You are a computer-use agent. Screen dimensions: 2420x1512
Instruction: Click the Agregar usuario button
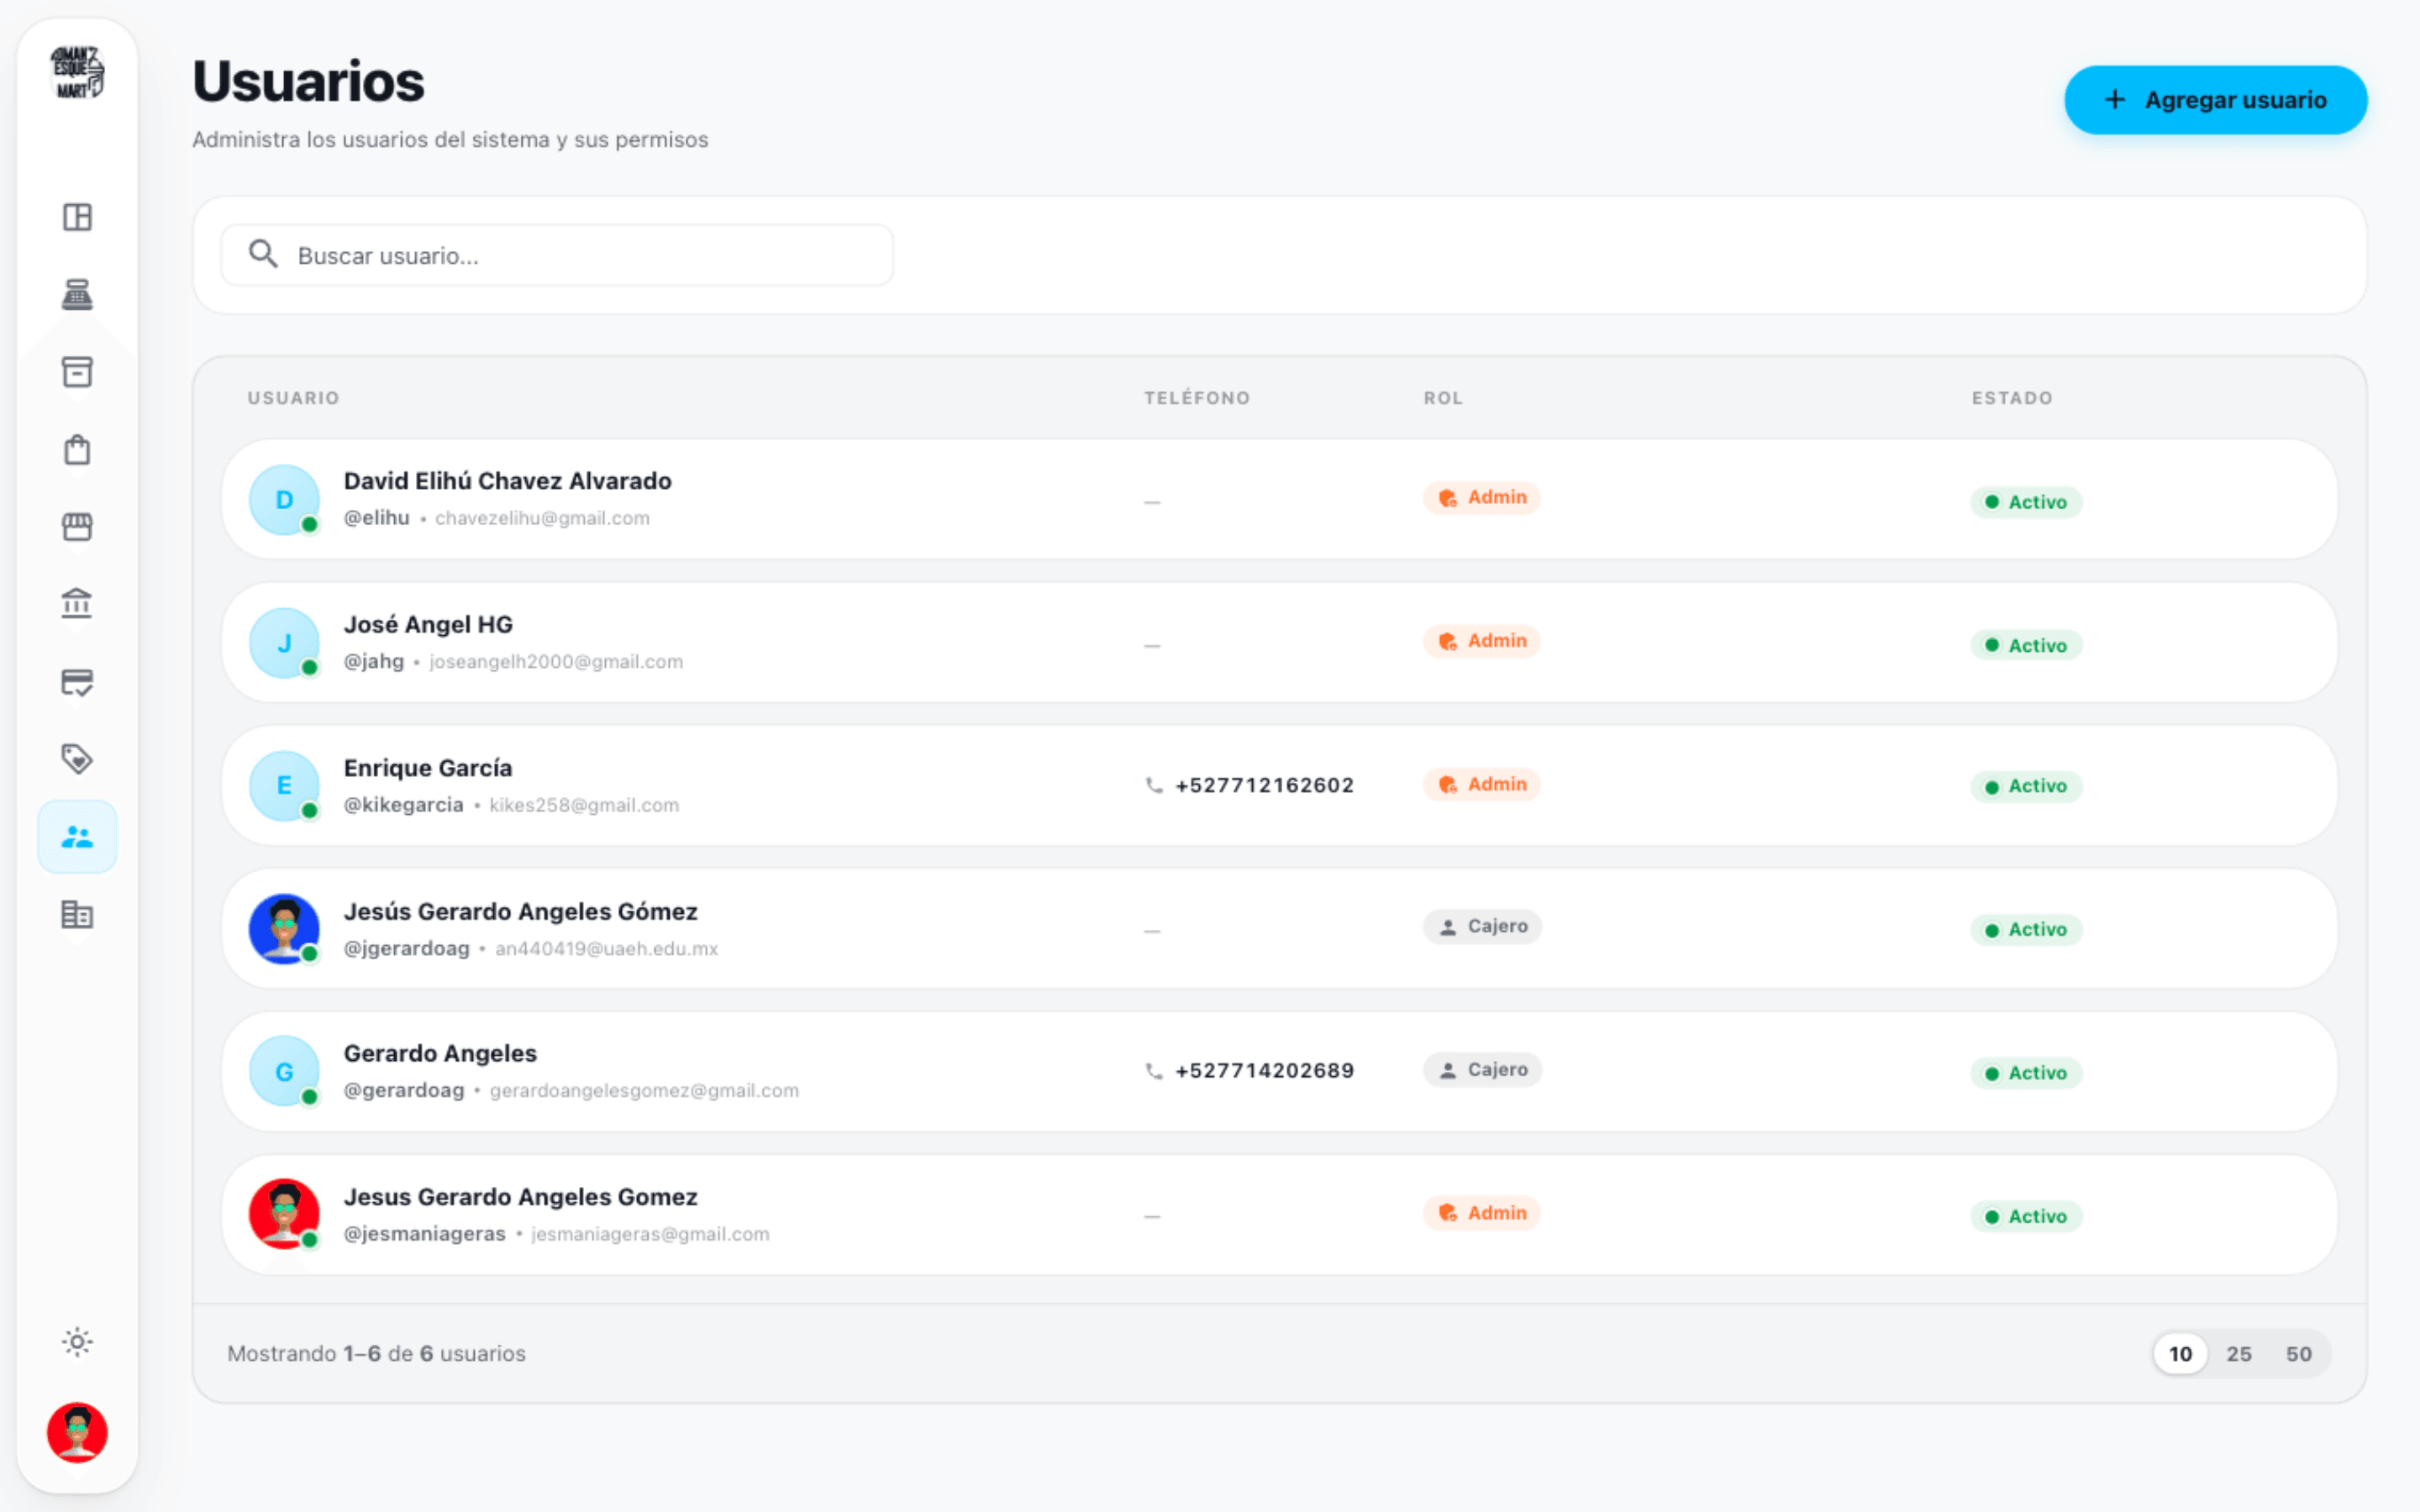2215,100
